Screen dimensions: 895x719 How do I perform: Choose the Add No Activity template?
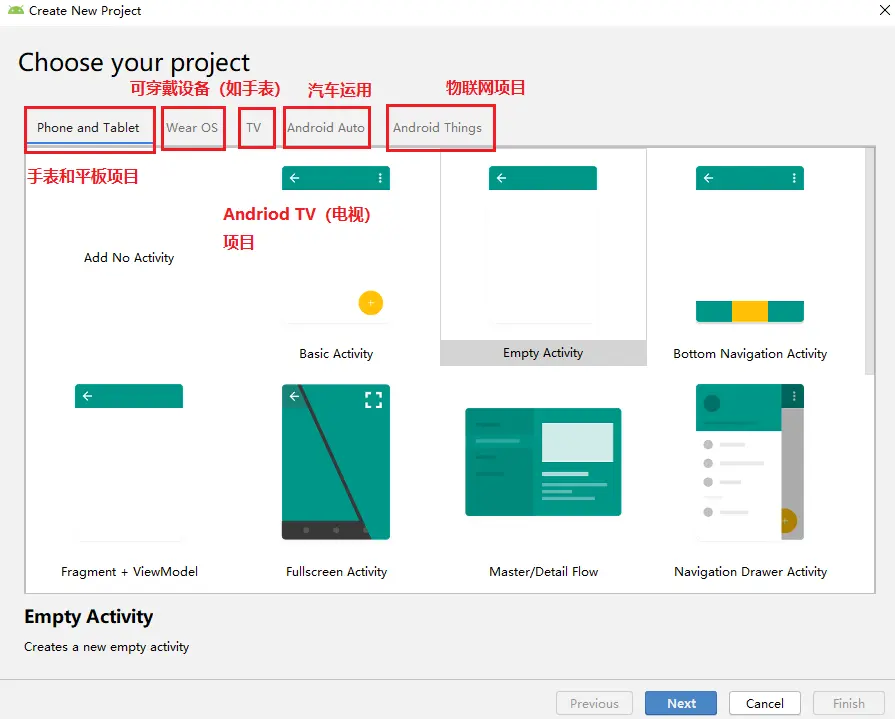coord(129,258)
